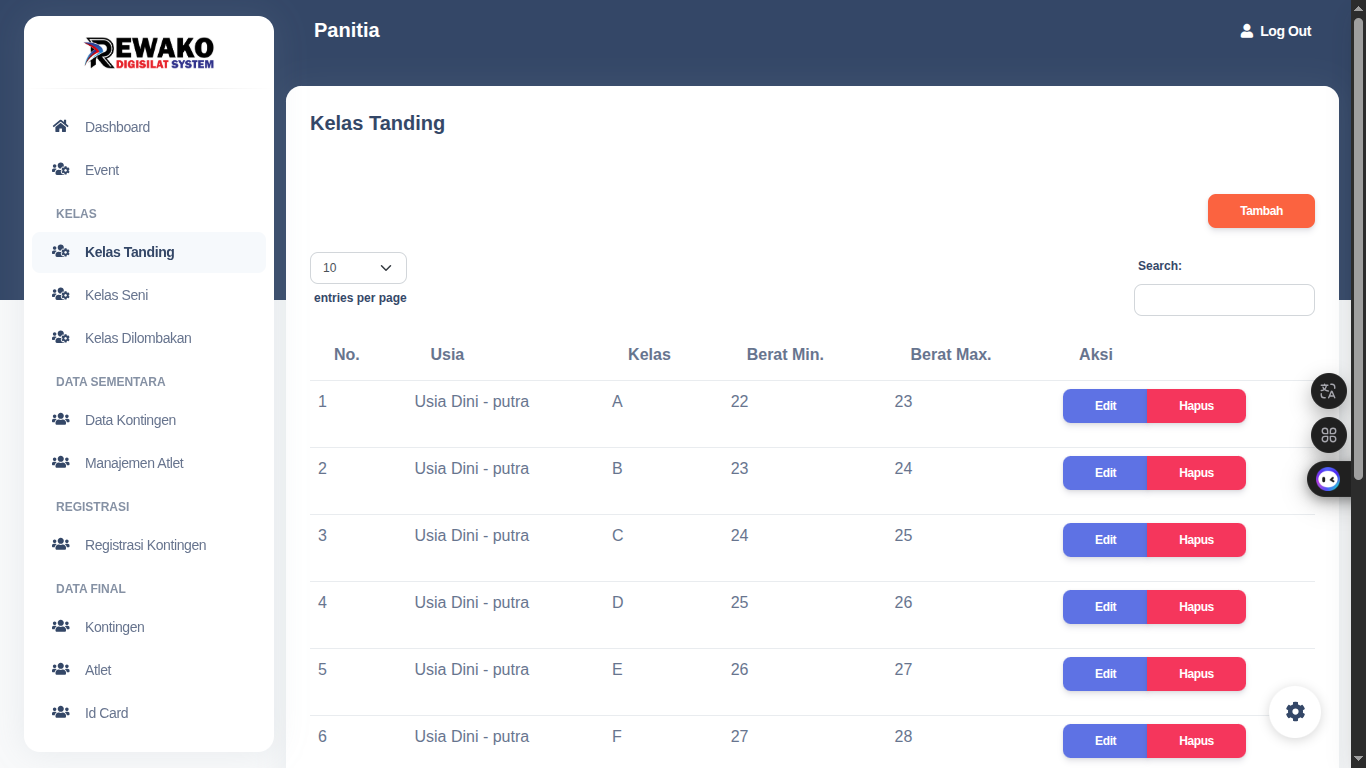Select Id Card in sidebar
This screenshot has height=768, width=1366.
coord(106,713)
